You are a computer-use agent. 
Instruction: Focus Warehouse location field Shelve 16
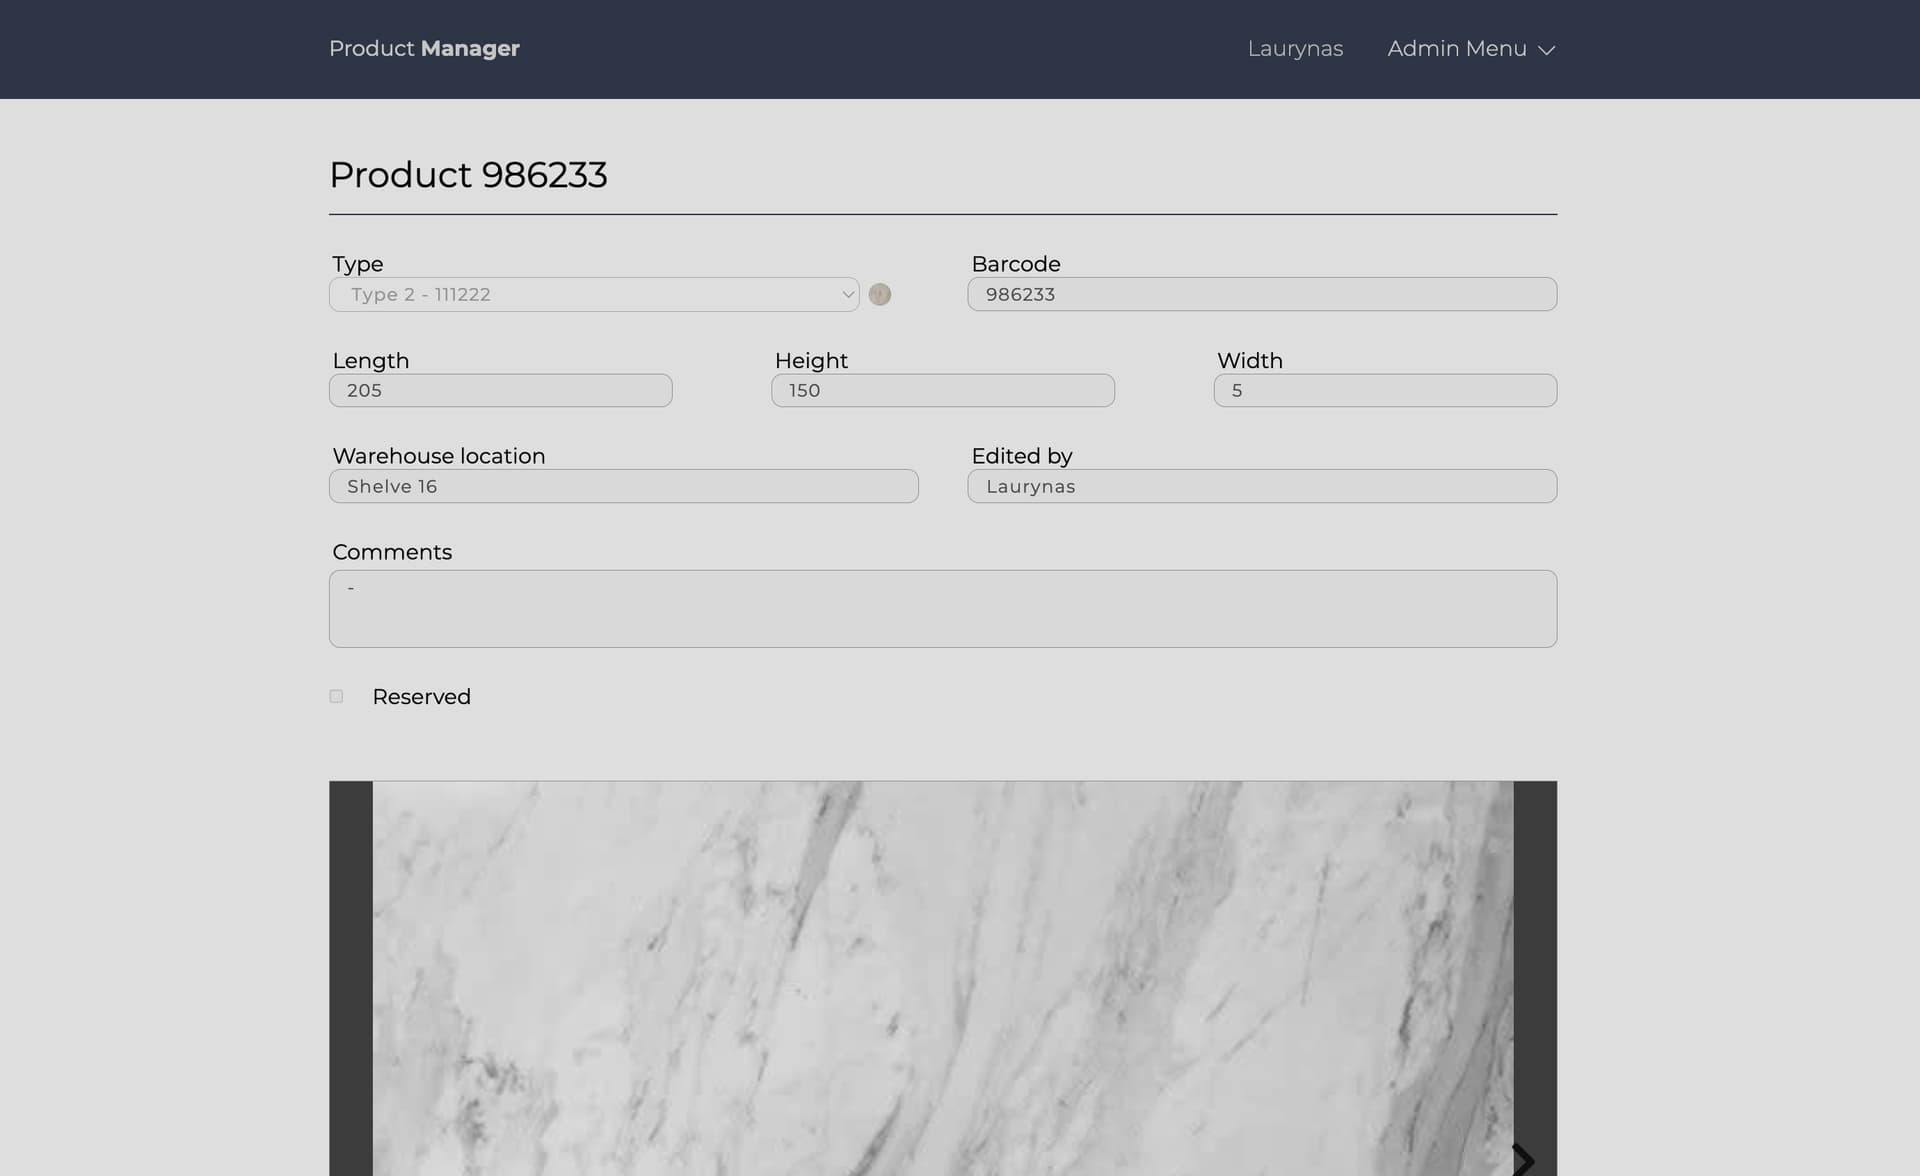click(623, 487)
